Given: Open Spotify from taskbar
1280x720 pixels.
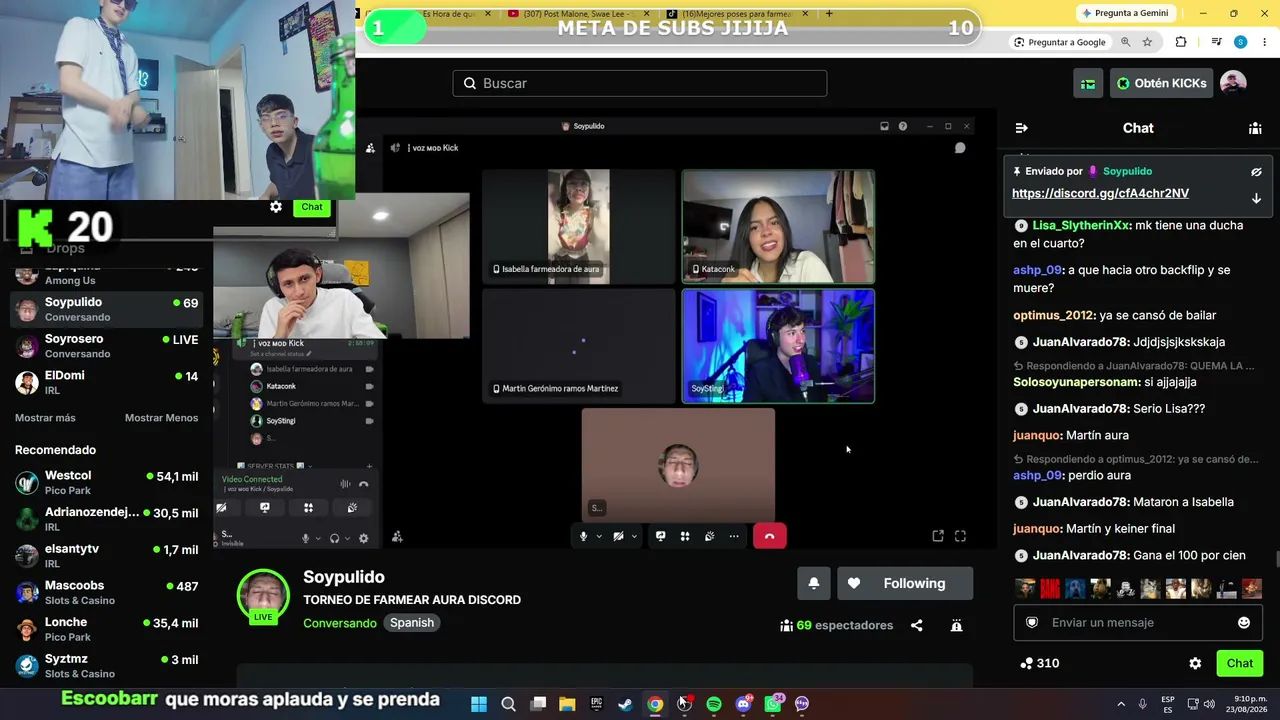Looking at the screenshot, I should click(x=714, y=704).
